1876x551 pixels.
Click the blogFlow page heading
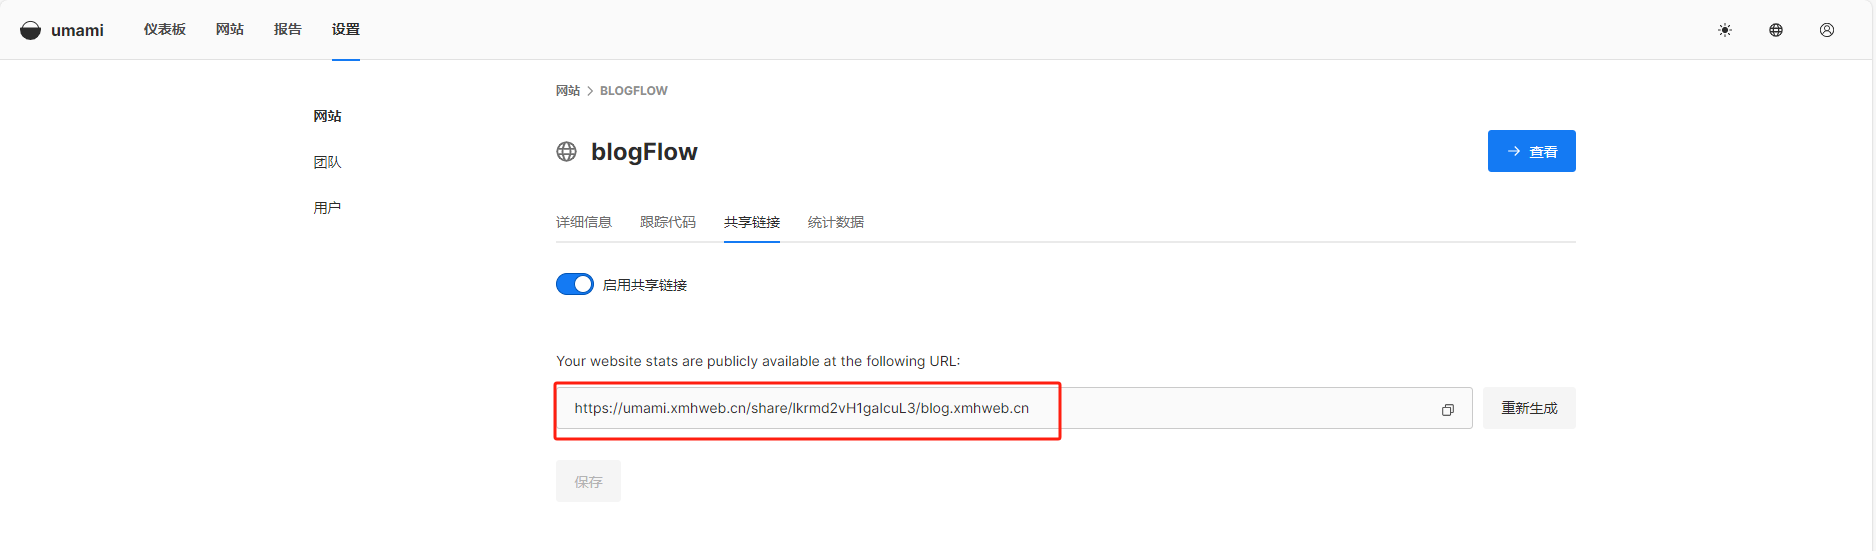point(644,151)
